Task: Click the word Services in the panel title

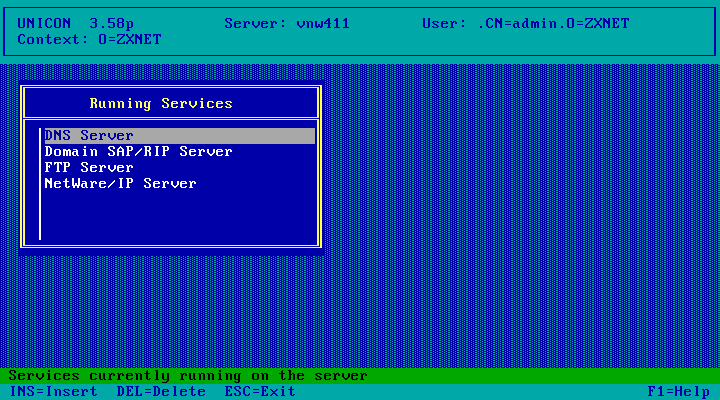Action: coord(197,104)
